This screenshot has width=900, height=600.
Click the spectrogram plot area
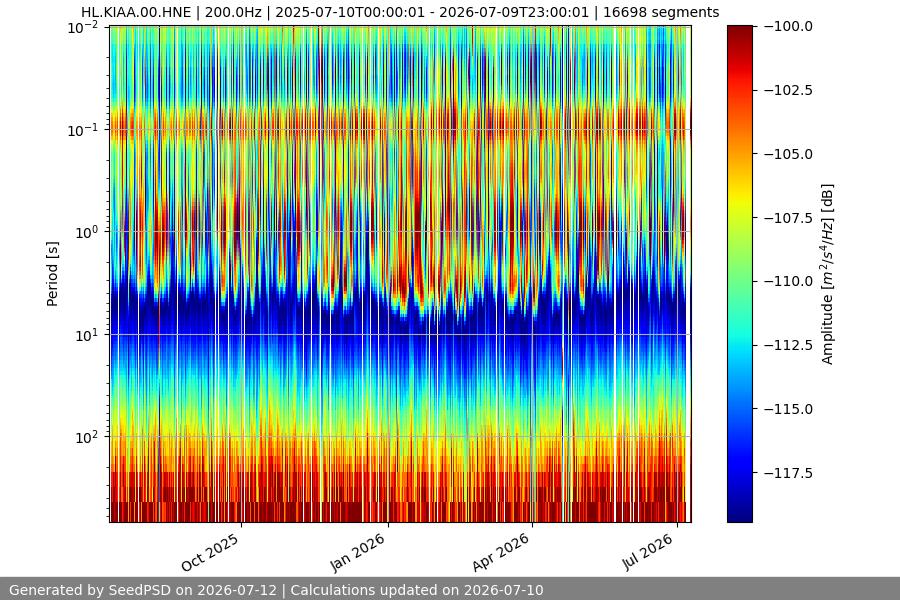(x=401, y=274)
